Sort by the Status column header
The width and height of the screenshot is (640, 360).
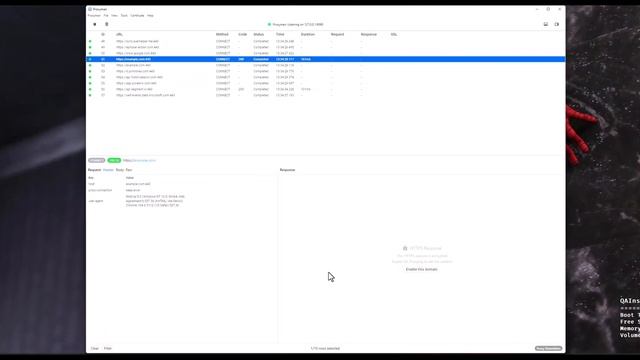tap(259, 35)
